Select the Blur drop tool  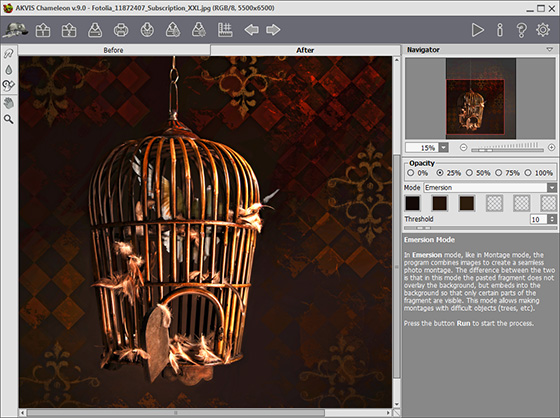tap(9, 70)
